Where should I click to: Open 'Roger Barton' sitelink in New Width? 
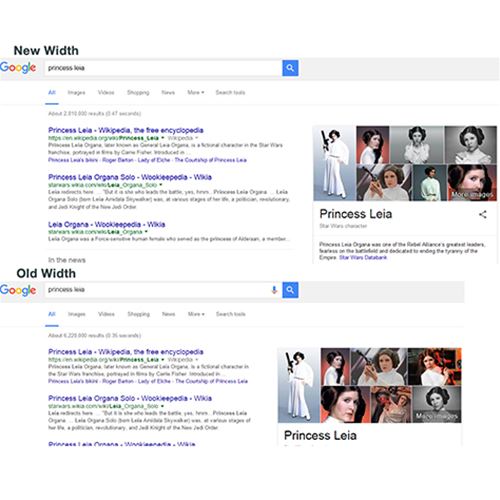pos(118,160)
